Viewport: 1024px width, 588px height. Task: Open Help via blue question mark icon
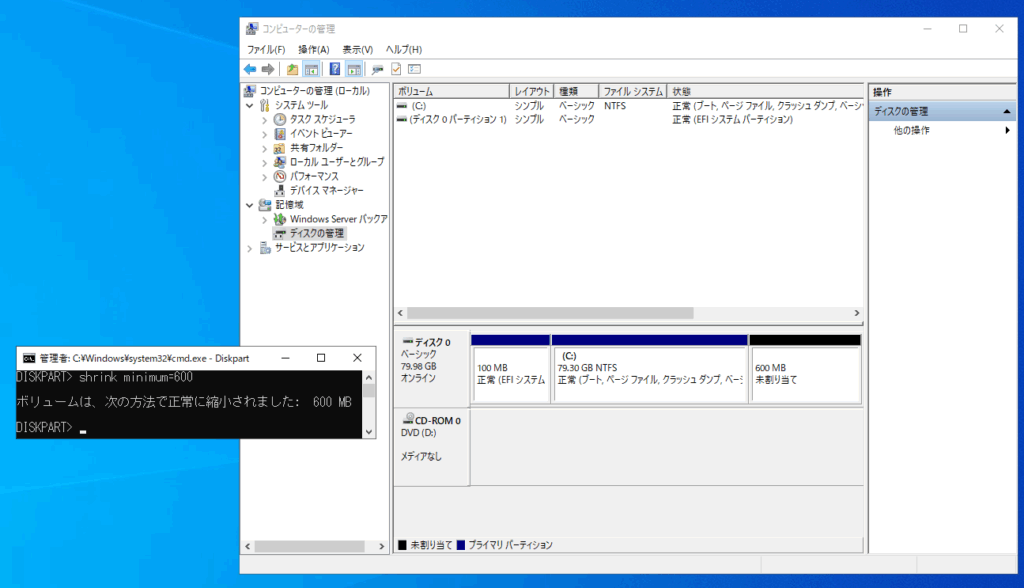click(x=335, y=69)
